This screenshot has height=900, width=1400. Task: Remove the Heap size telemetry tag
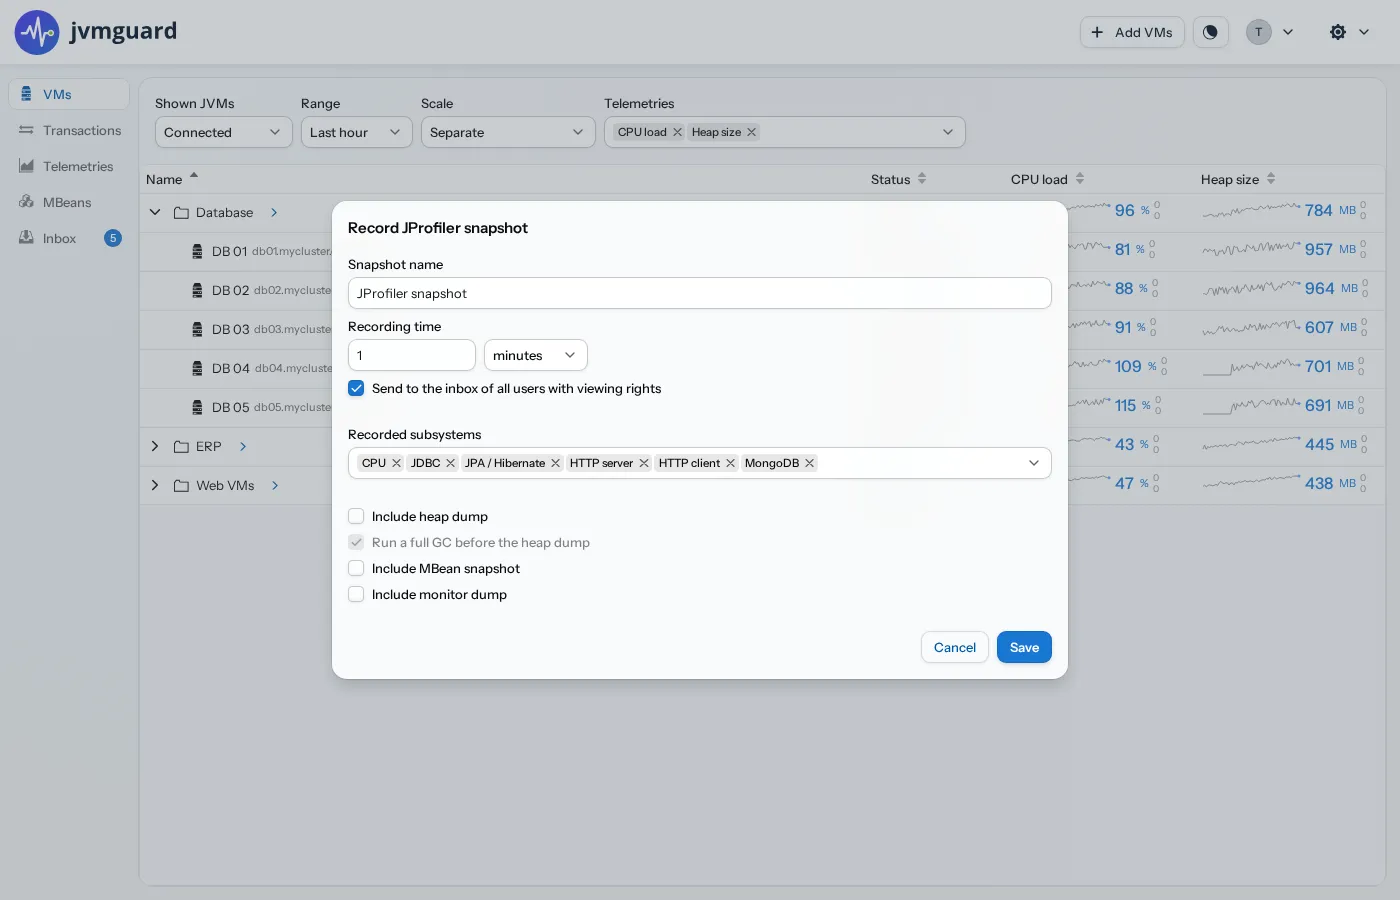tap(752, 132)
